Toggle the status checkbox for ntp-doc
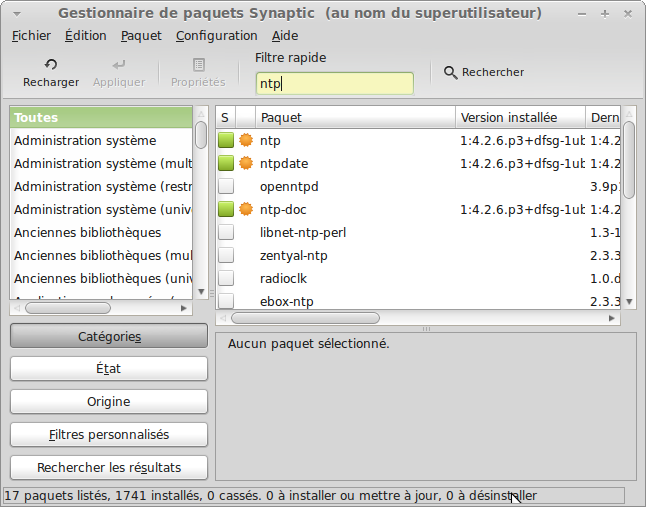This screenshot has width=646, height=507. tap(226, 210)
